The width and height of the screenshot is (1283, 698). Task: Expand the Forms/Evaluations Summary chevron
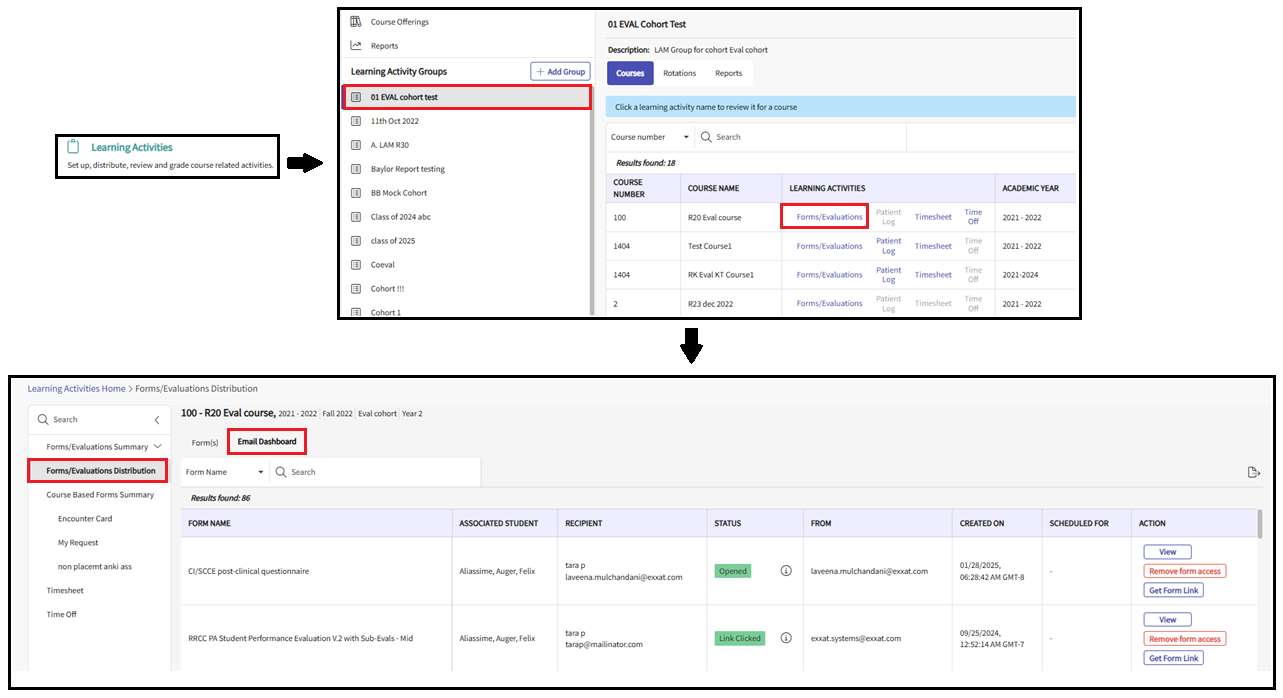click(157, 447)
